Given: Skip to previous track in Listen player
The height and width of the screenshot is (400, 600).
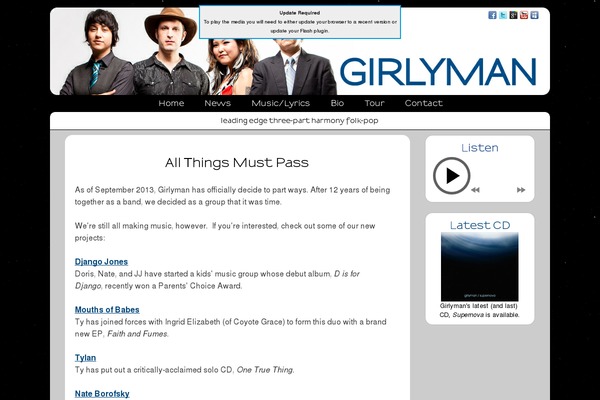Looking at the screenshot, I should point(475,190).
